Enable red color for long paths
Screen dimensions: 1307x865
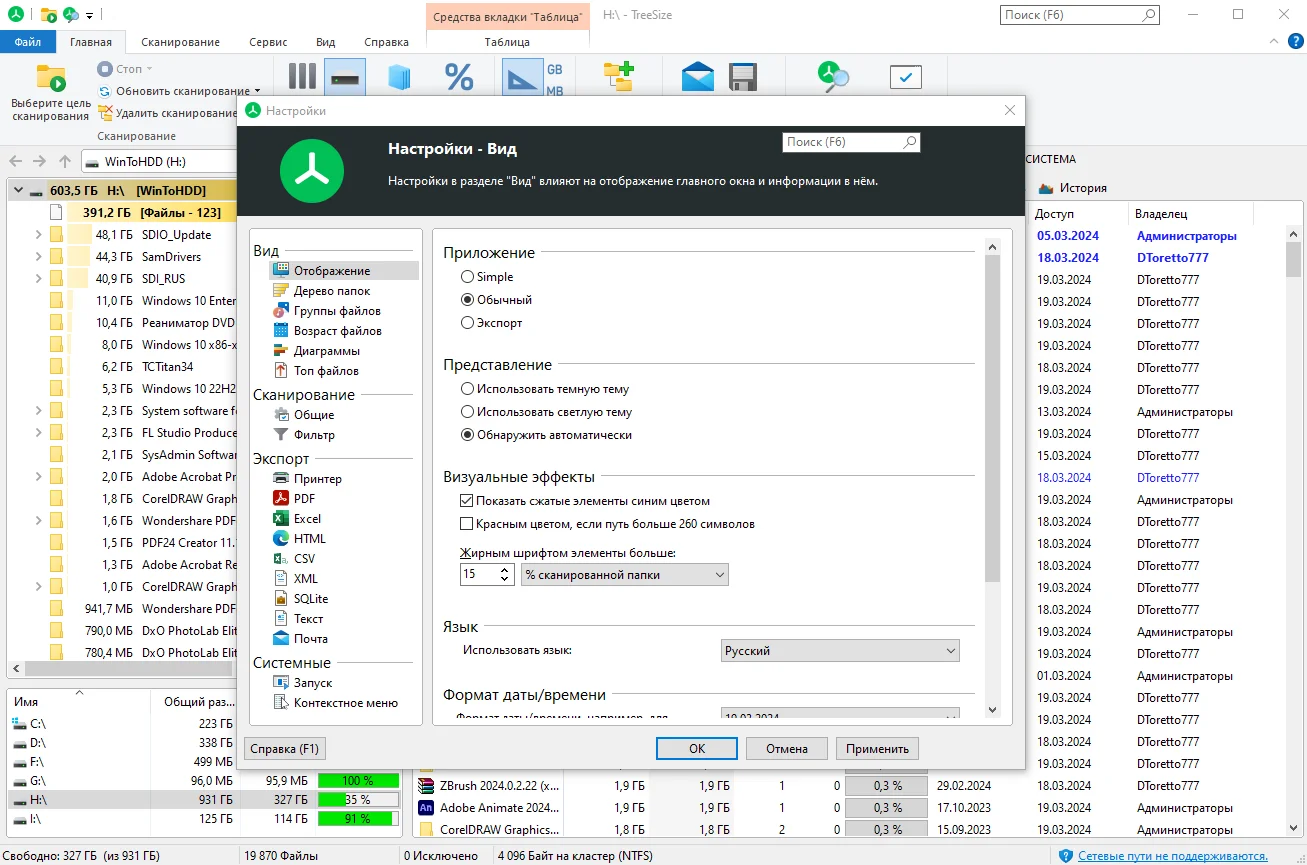[466, 524]
